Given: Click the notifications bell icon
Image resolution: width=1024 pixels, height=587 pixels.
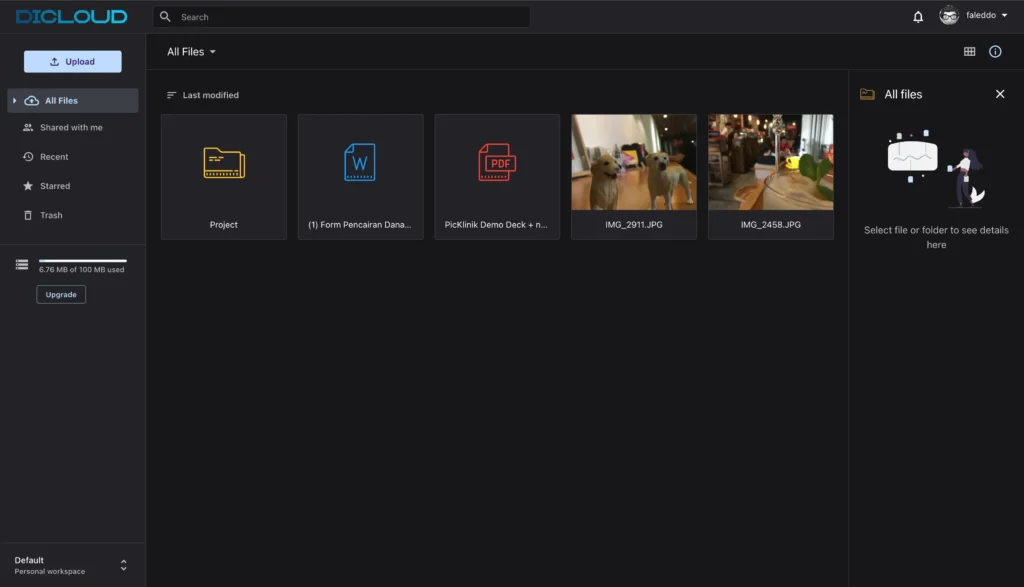Looking at the screenshot, I should coord(918,17).
